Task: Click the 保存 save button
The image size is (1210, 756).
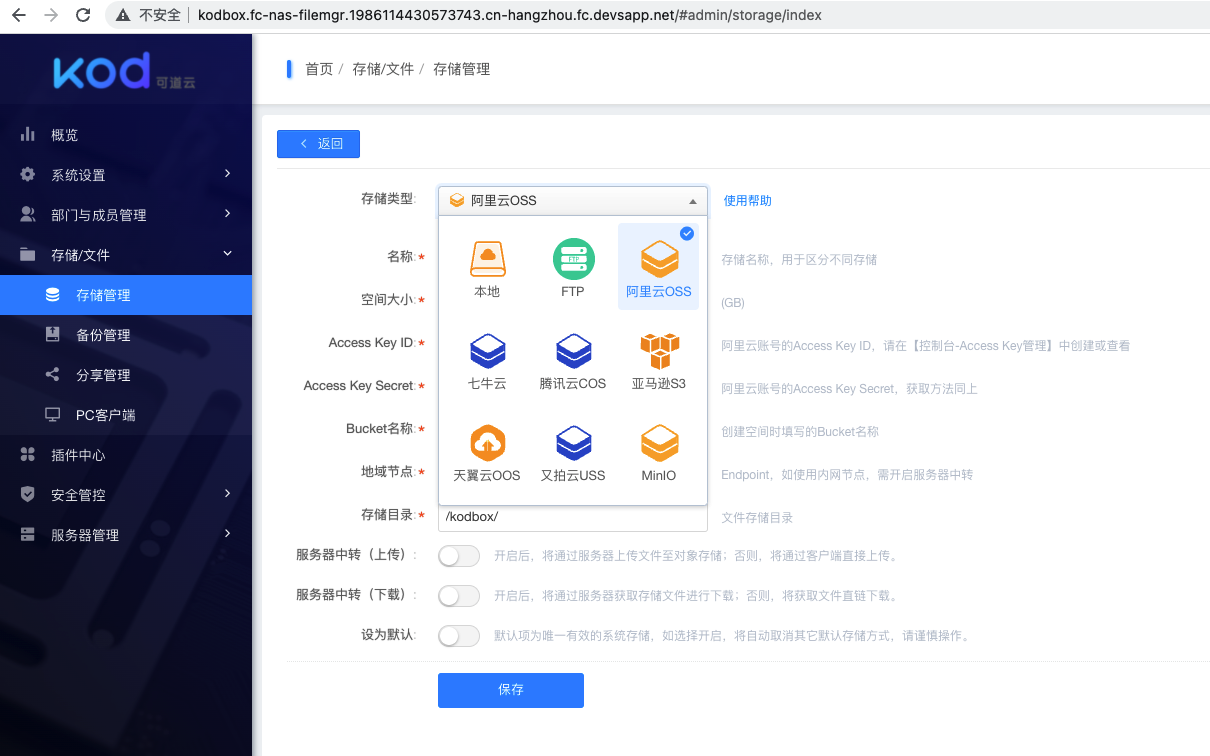Action: [x=510, y=690]
